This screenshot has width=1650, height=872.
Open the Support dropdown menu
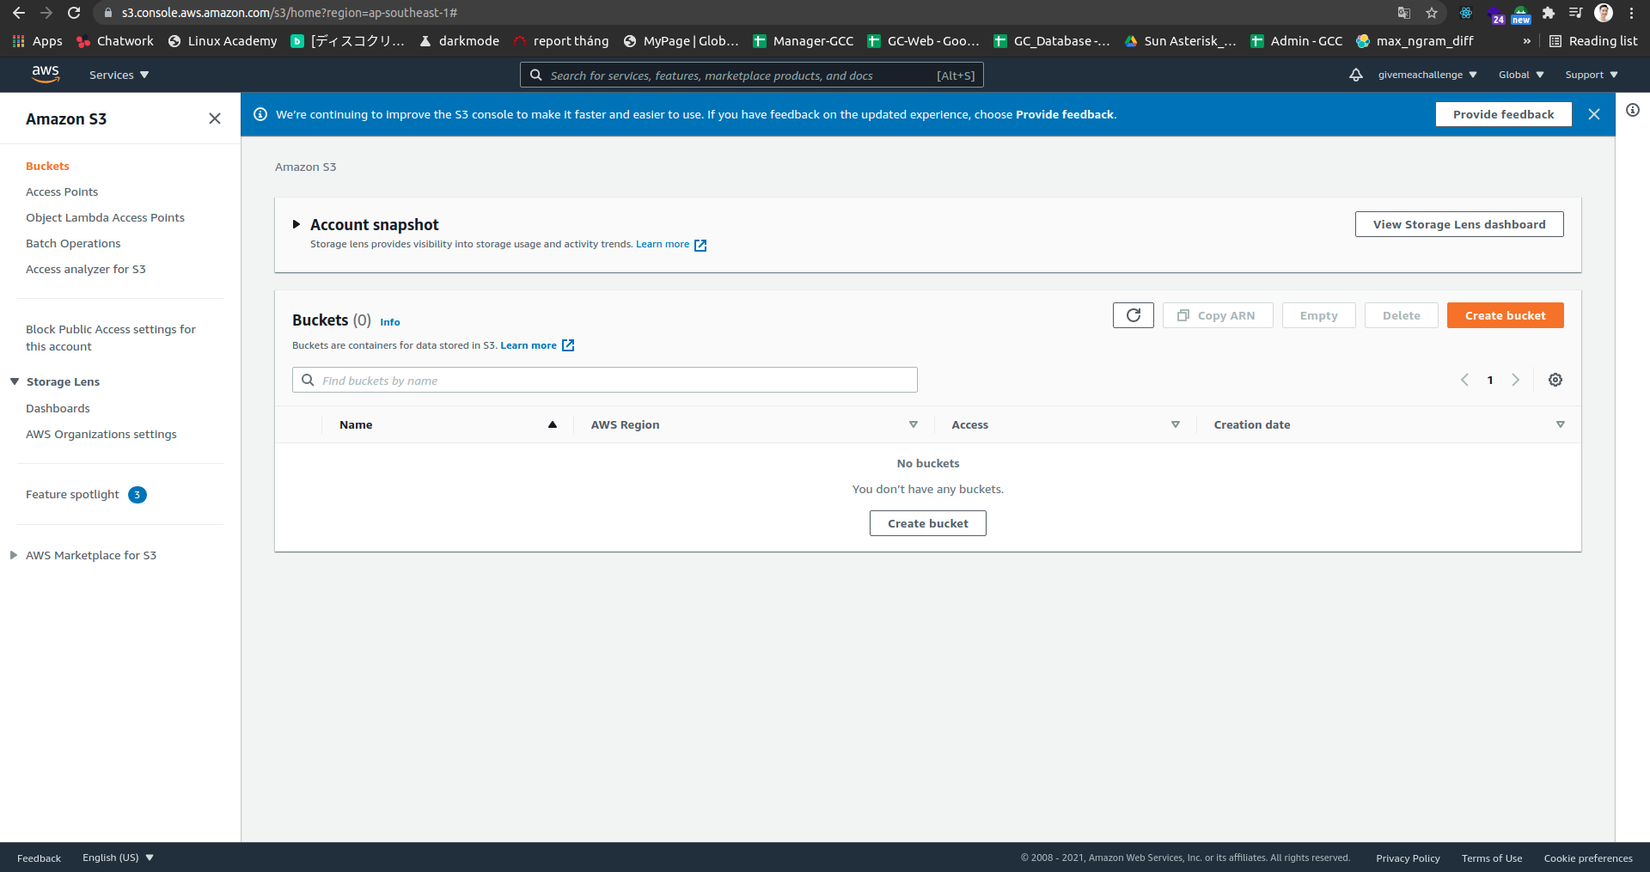point(1591,75)
